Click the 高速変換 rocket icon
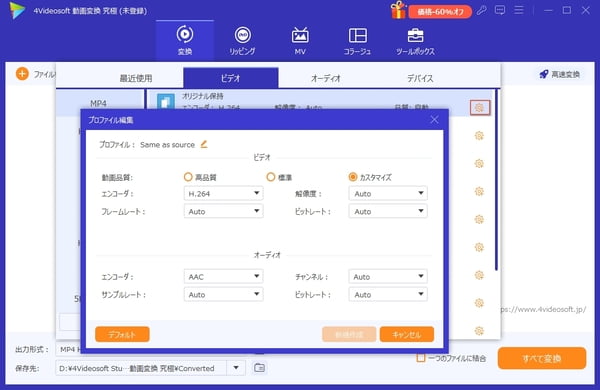This screenshot has height=390, width=600. (x=544, y=74)
